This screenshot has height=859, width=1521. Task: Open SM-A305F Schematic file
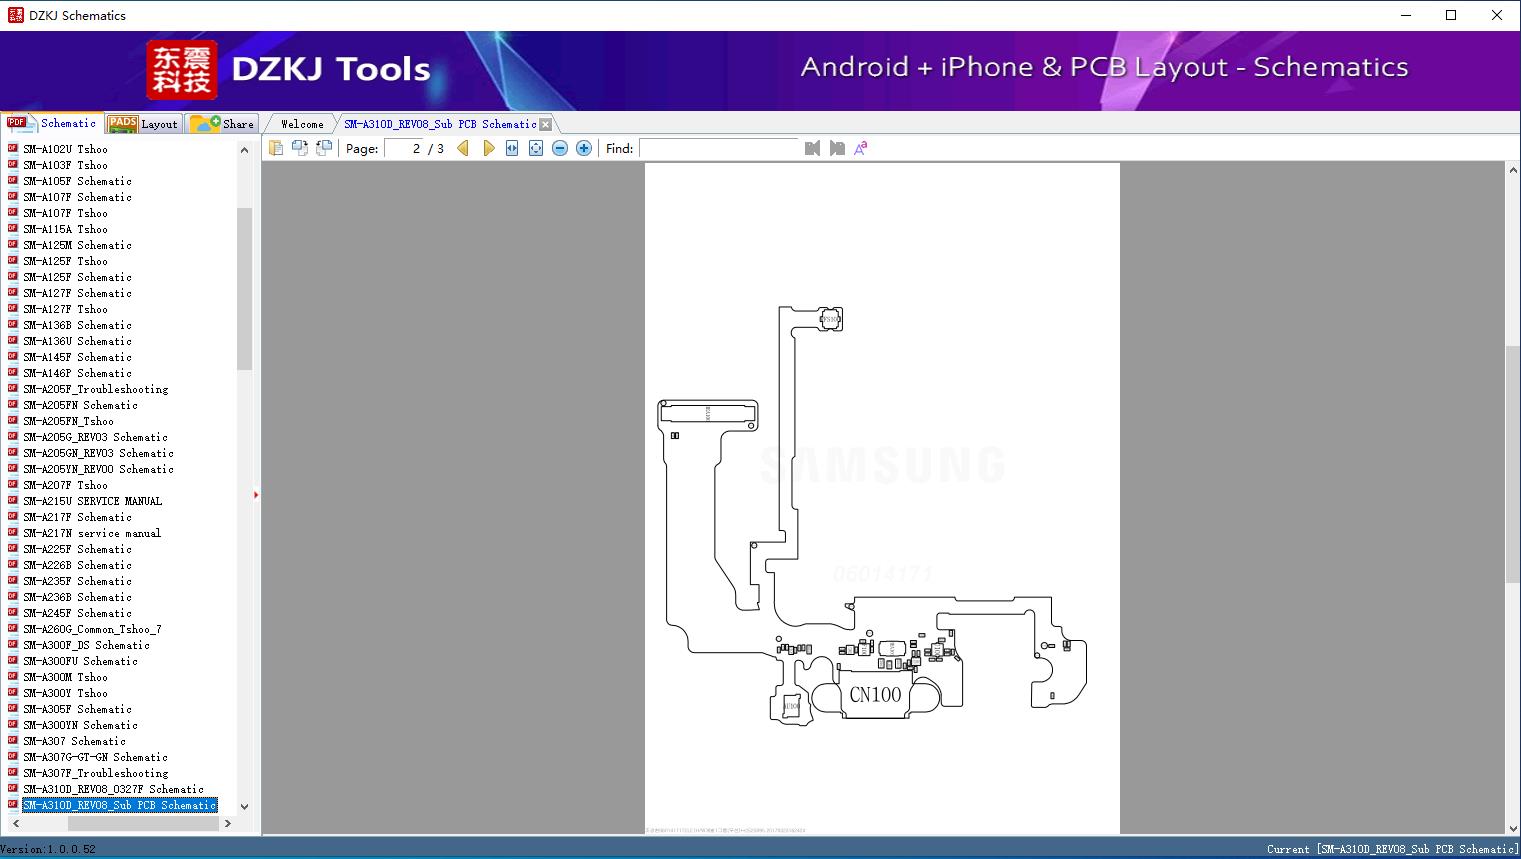click(77, 709)
